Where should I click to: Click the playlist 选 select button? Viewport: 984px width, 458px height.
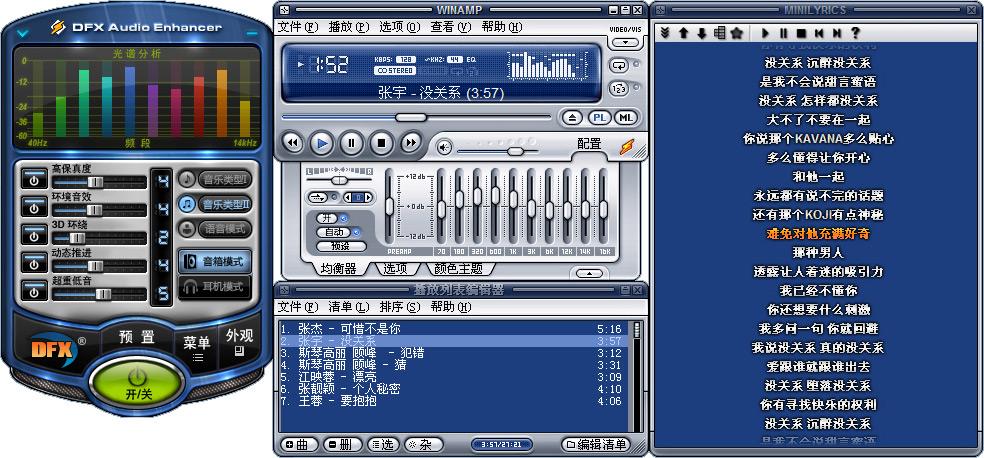click(383, 445)
